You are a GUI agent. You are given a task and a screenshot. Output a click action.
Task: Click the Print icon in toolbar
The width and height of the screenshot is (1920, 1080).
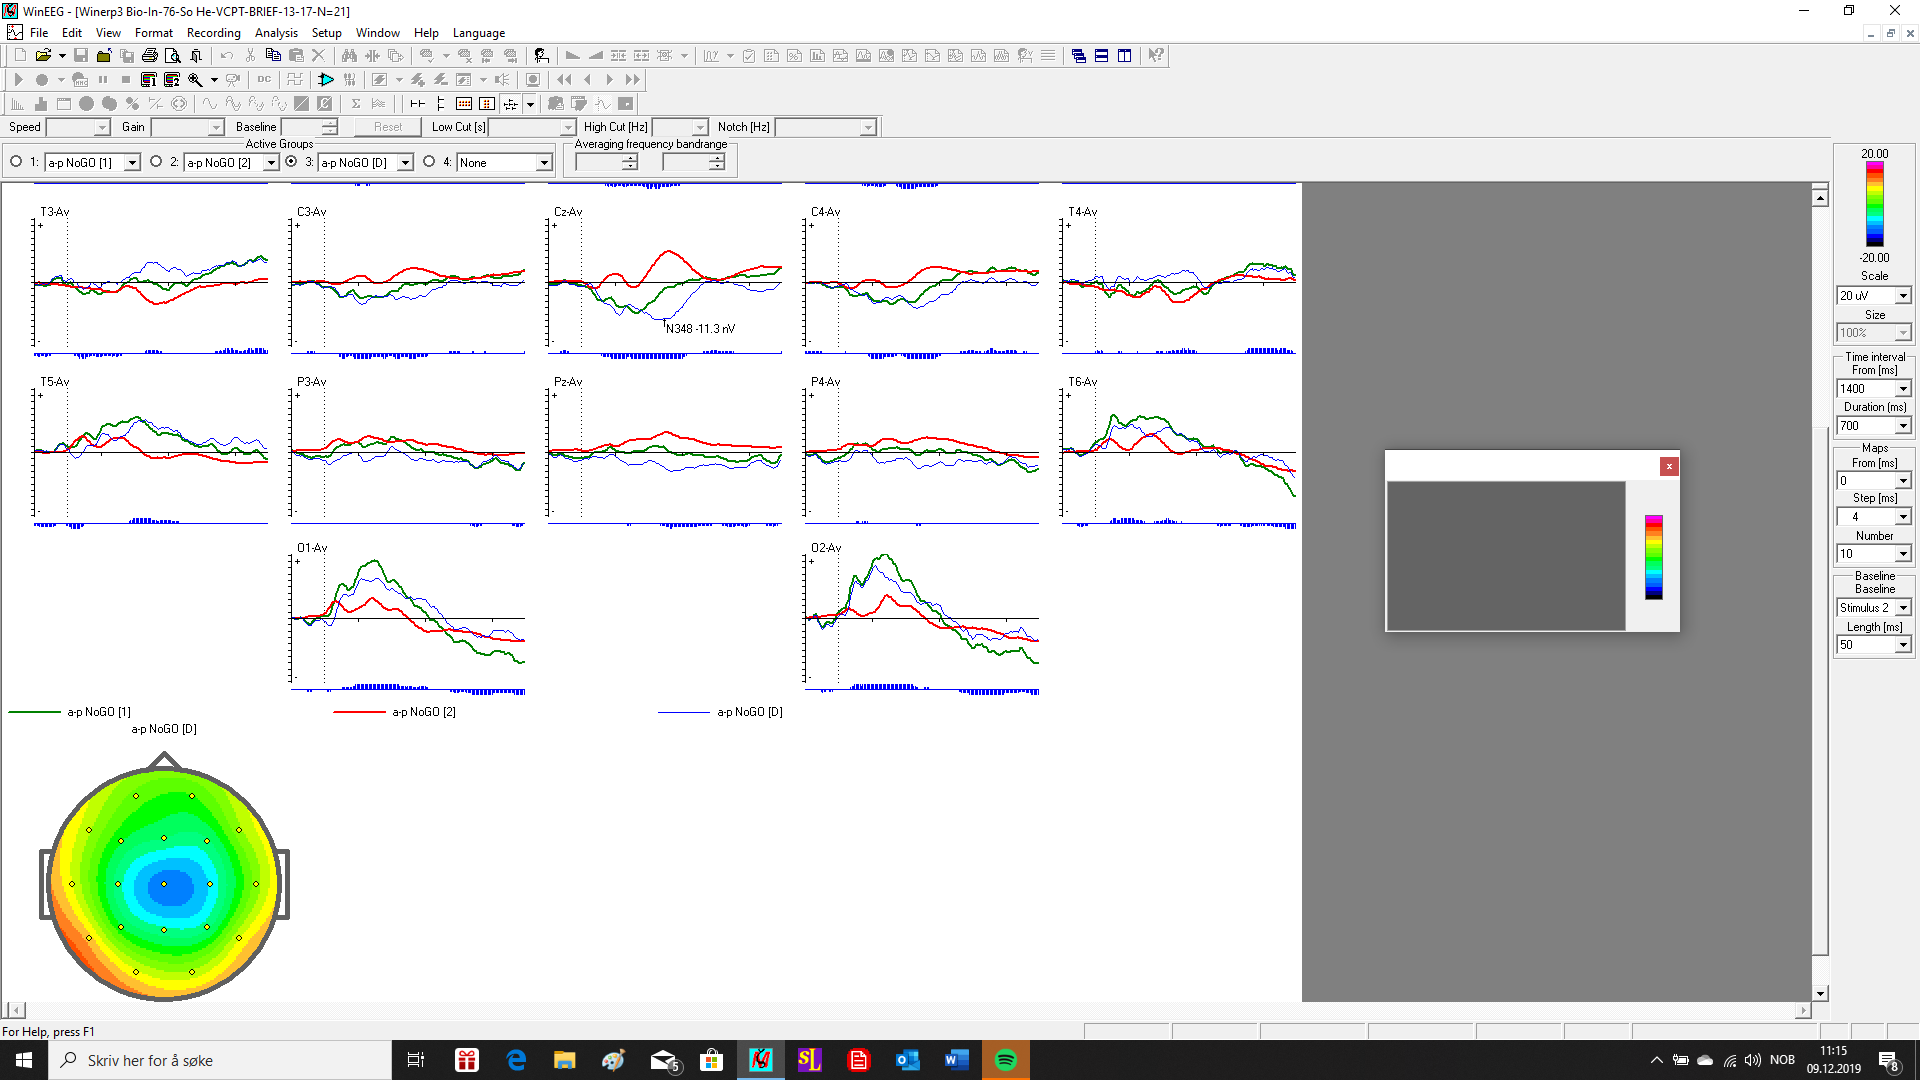coord(149,56)
